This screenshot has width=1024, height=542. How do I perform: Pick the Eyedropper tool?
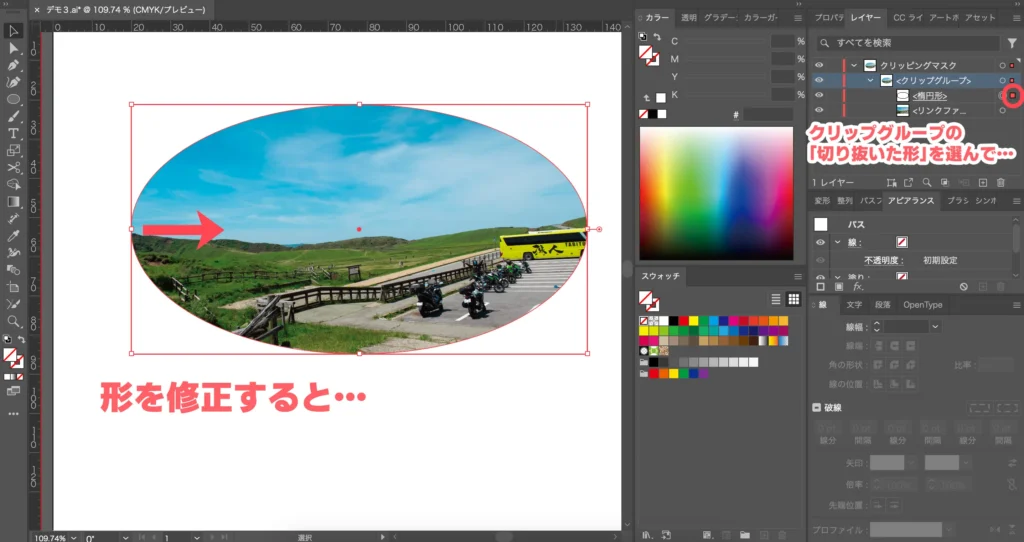click(x=14, y=236)
